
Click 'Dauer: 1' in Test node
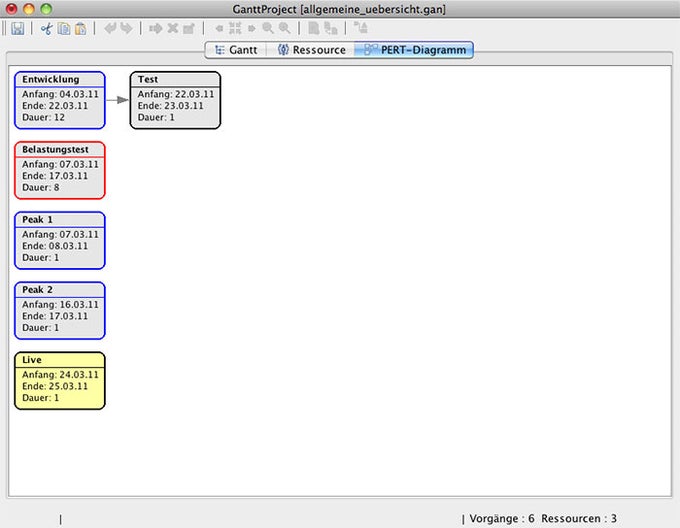click(x=156, y=117)
